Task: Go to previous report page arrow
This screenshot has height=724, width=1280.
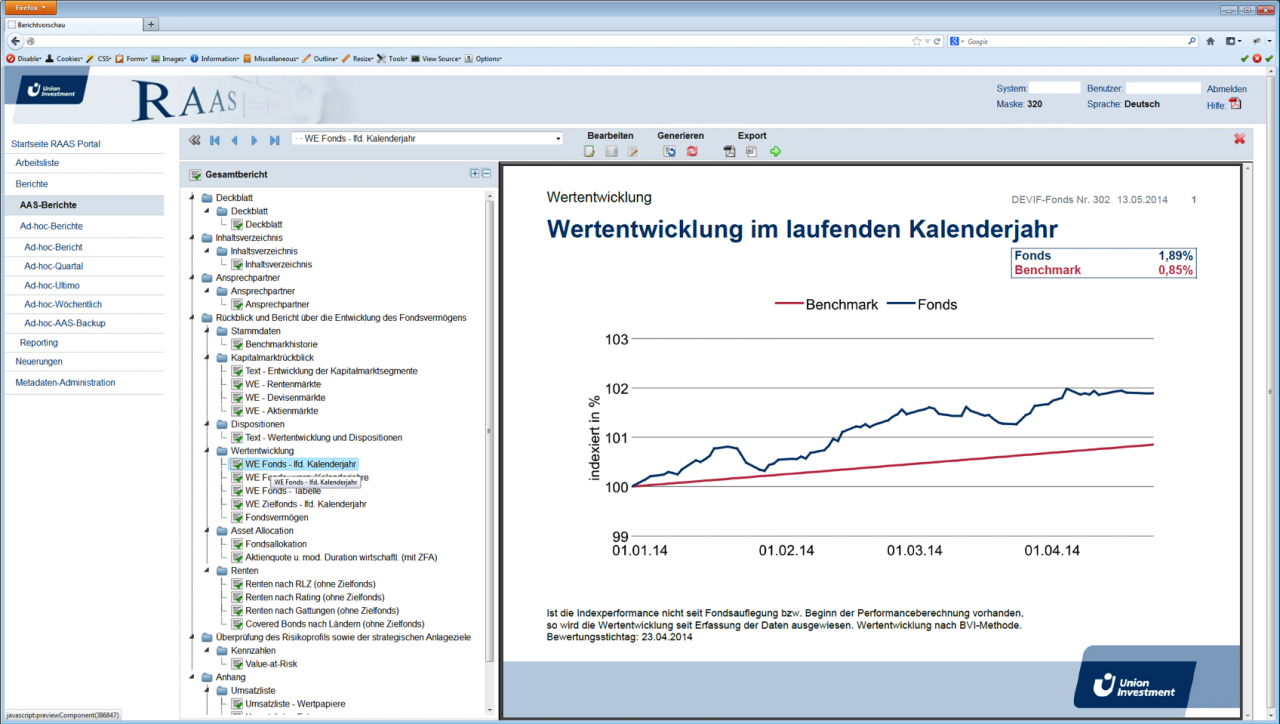Action: pyautogui.click(x=234, y=140)
